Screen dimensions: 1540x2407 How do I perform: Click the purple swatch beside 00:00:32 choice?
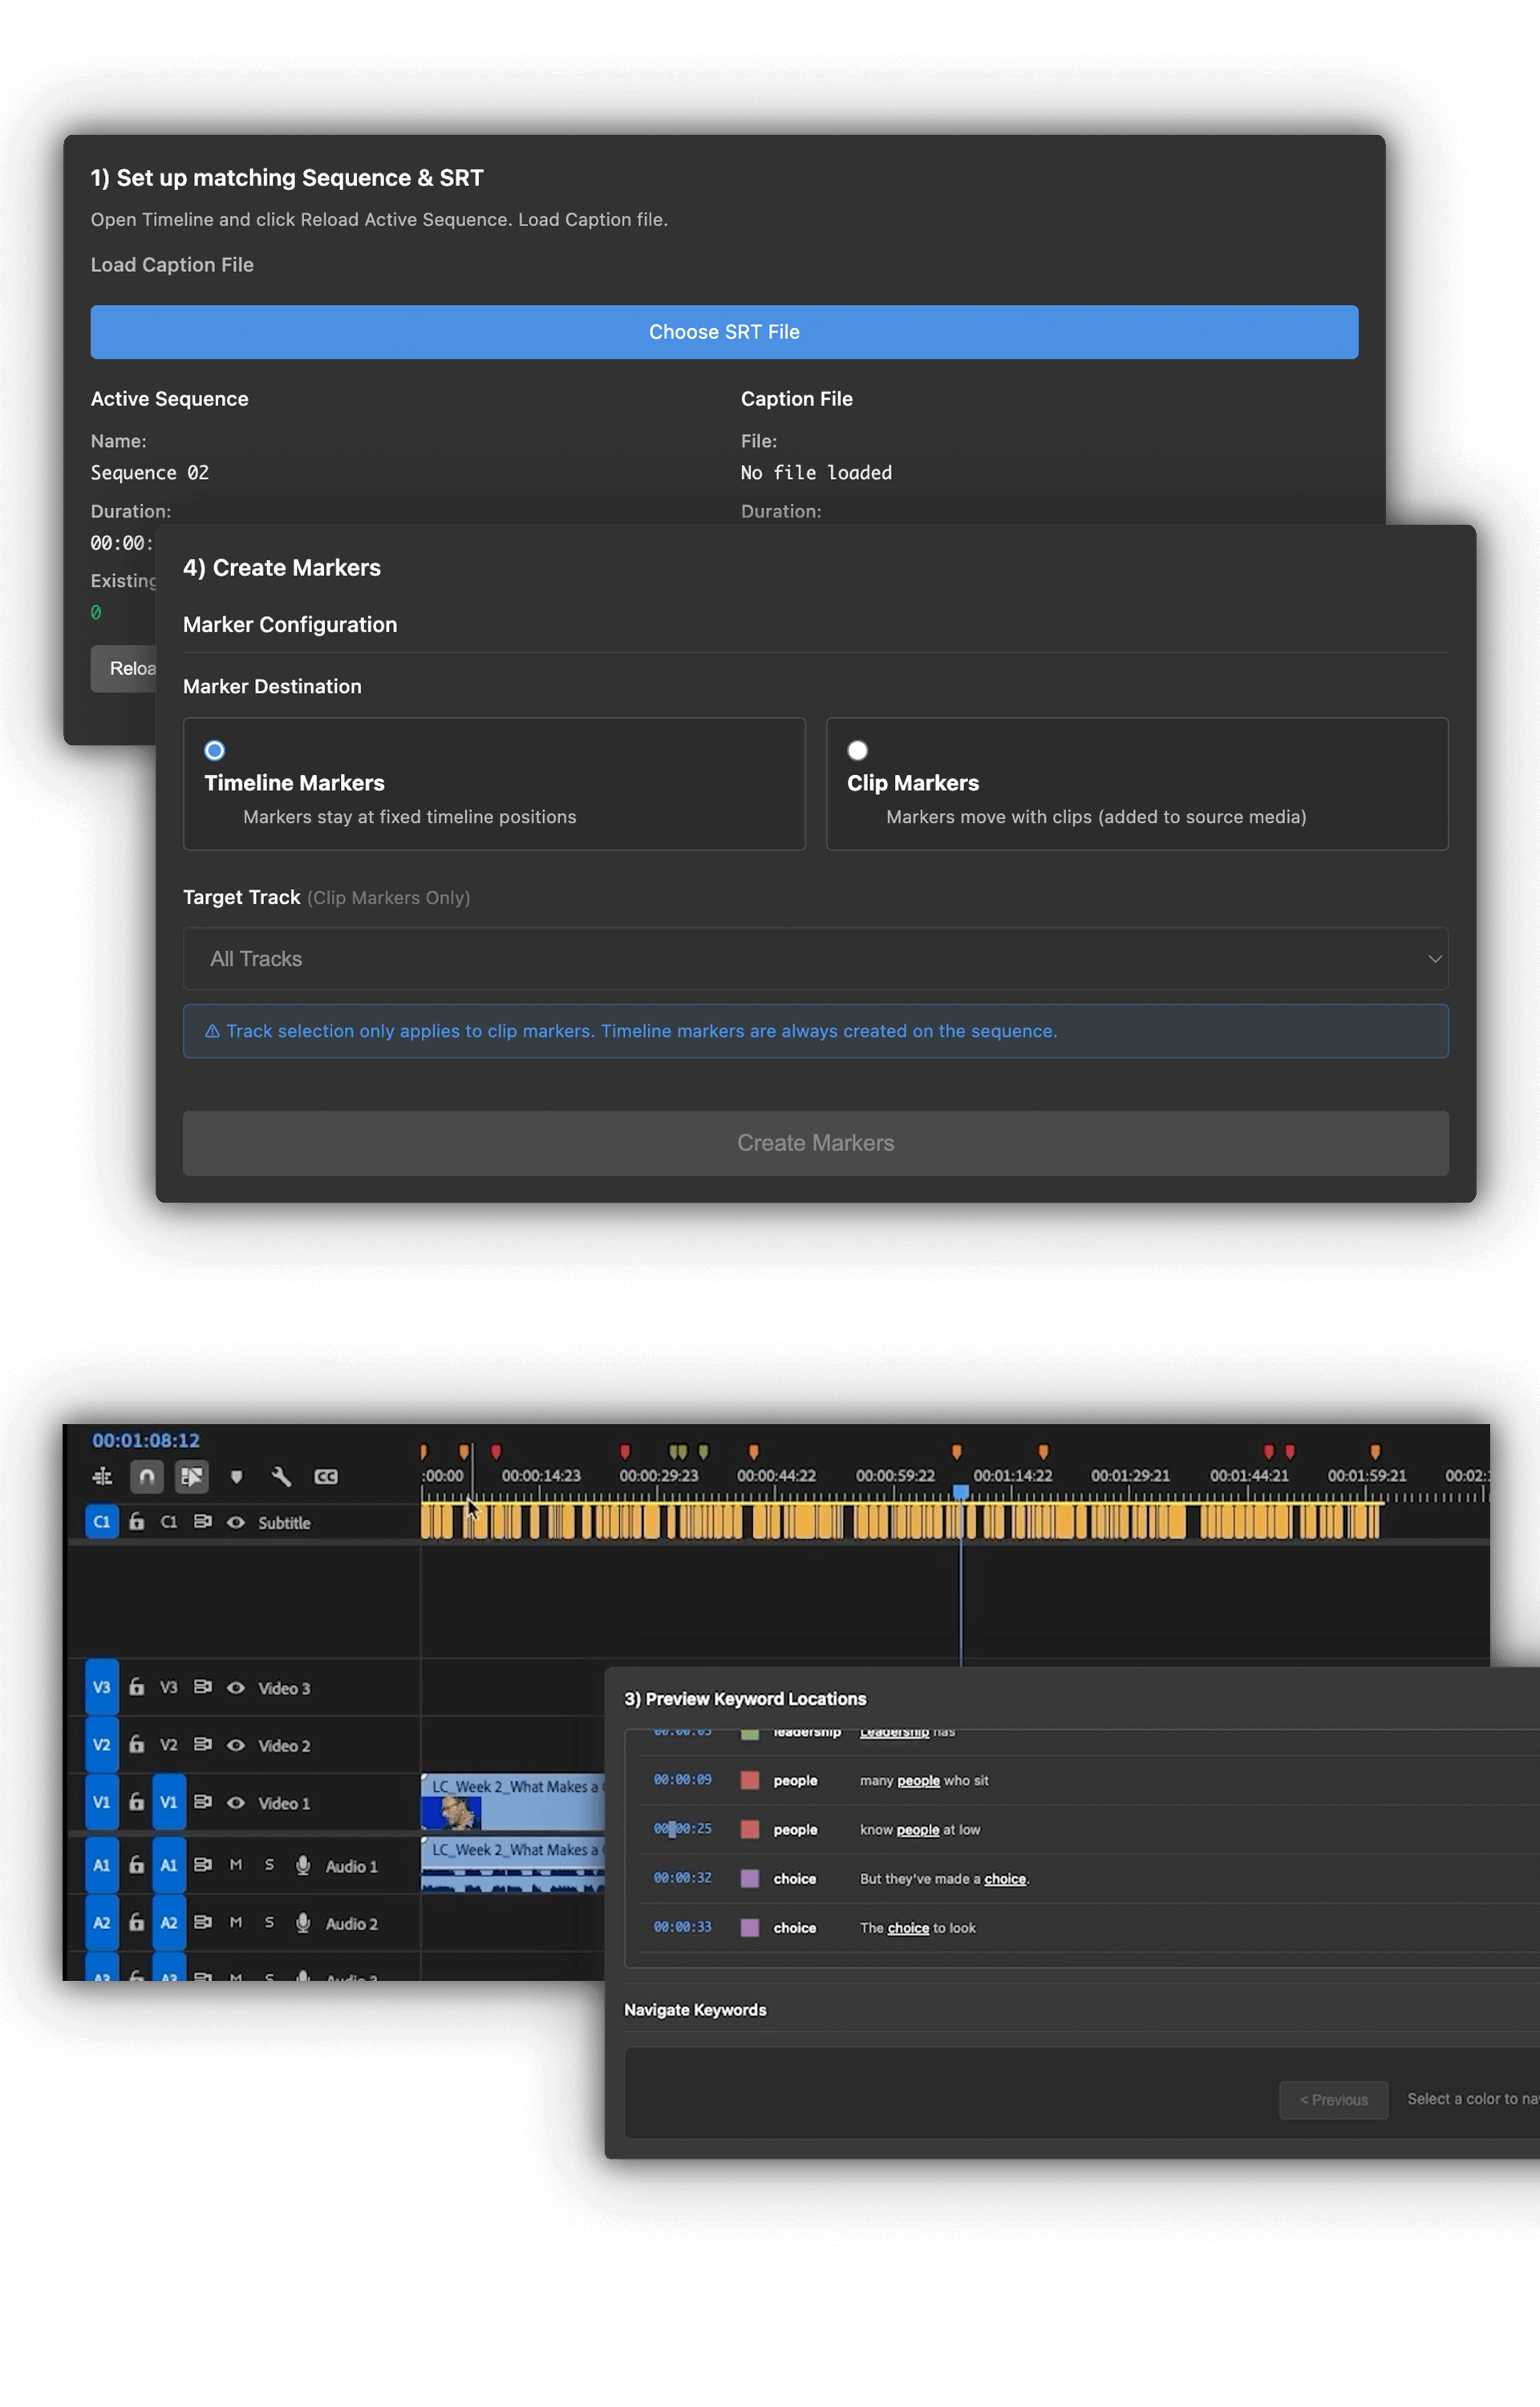click(x=749, y=1878)
